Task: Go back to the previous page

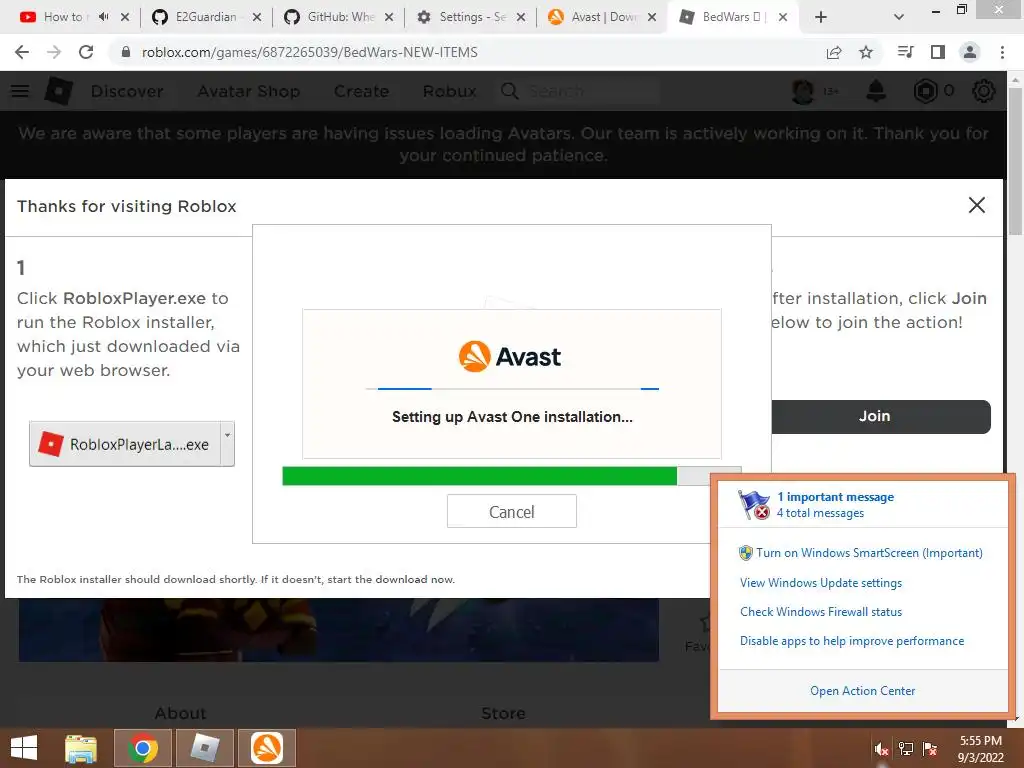Action: pos(22,52)
